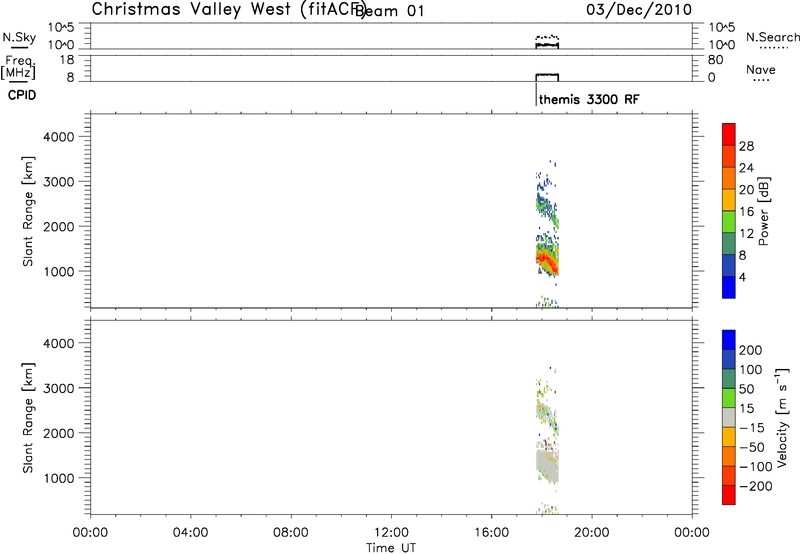The height and width of the screenshot is (554, 800).
Task: Click the red -200 swatch on Velocity colorbar
Action: [729, 495]
